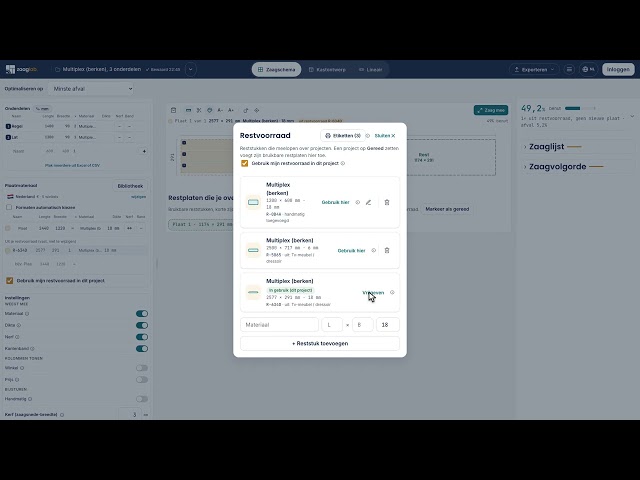Image resolution: width=640 pixels, height=480 pixels.
Task: Click the Reststuk toevoegen button
Action: coord(320,344)
